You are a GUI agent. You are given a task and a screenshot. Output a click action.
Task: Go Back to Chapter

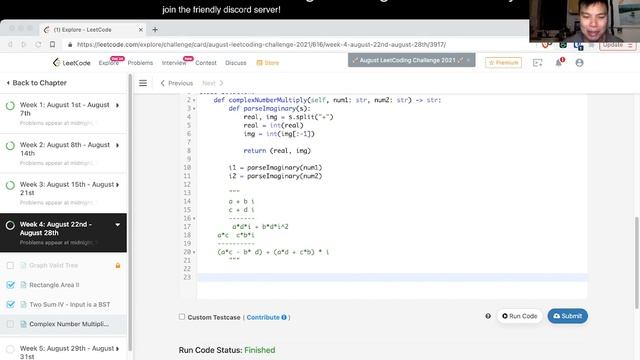tap(36, 83)
